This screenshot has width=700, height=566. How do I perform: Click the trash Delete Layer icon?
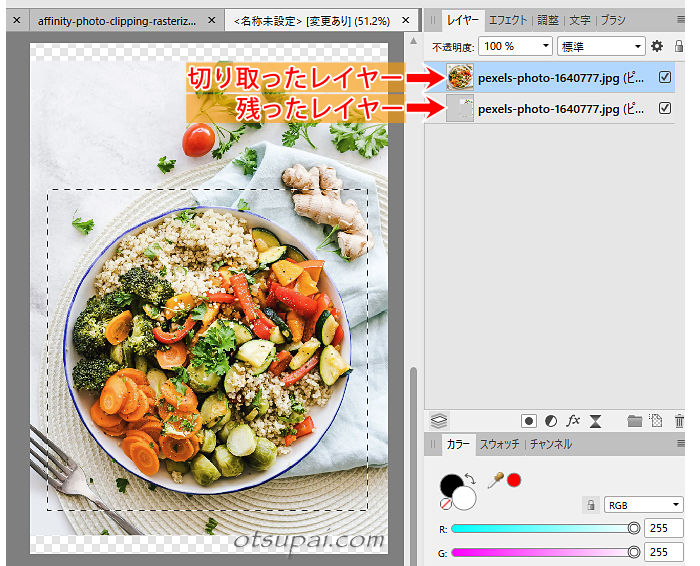tap(680, 421)
